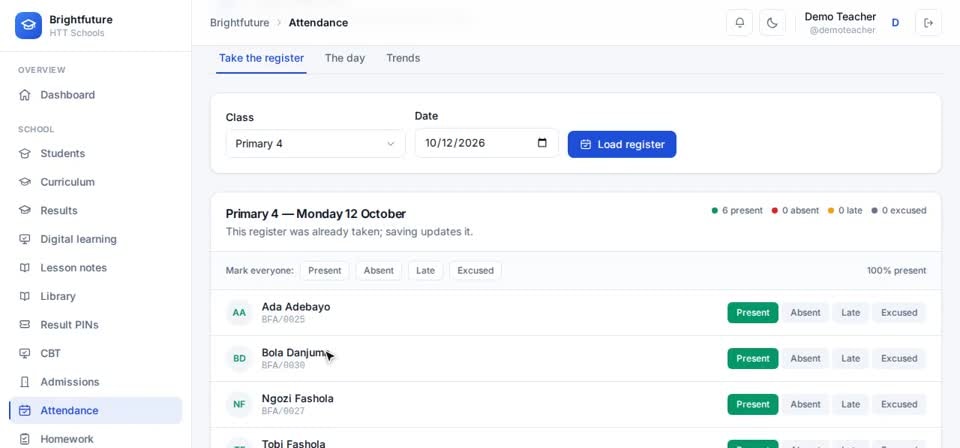Click the Homework clipboard icon
Screen dimensions: 960x448
[24, 439]
